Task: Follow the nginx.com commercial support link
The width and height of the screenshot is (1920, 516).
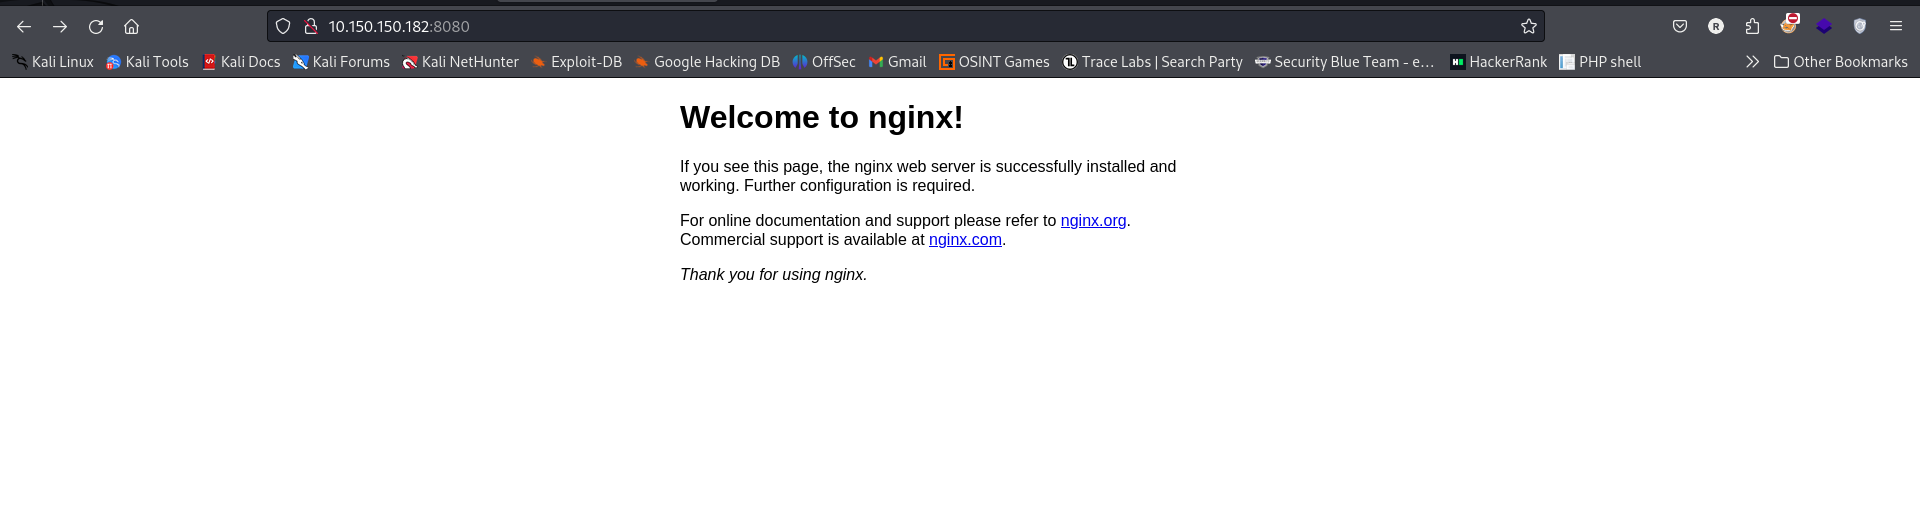Action: click(965, 240)
